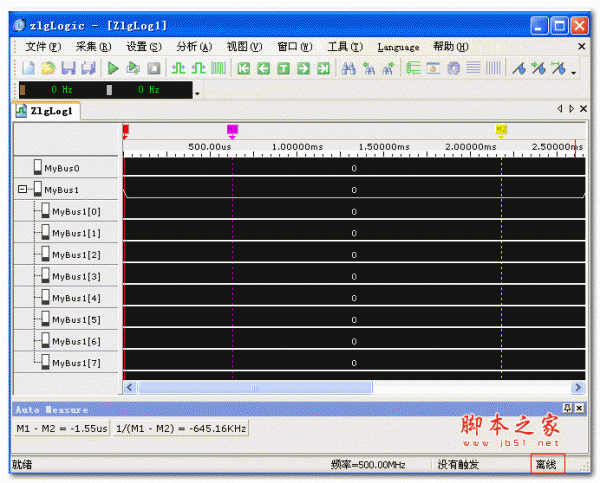Go to next with the green right arrow icon
Screen dimensions: 600x483
(x=303, y=69)
